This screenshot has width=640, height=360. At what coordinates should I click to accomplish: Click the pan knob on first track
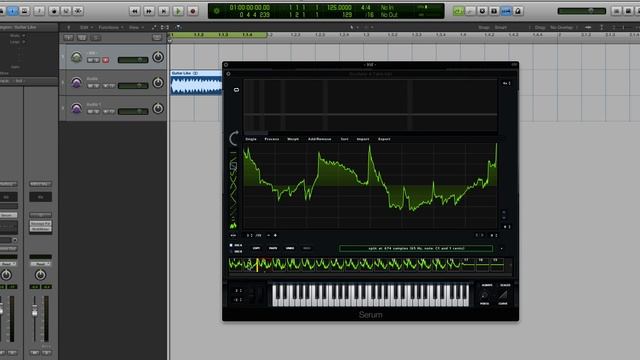coord(158,57)
